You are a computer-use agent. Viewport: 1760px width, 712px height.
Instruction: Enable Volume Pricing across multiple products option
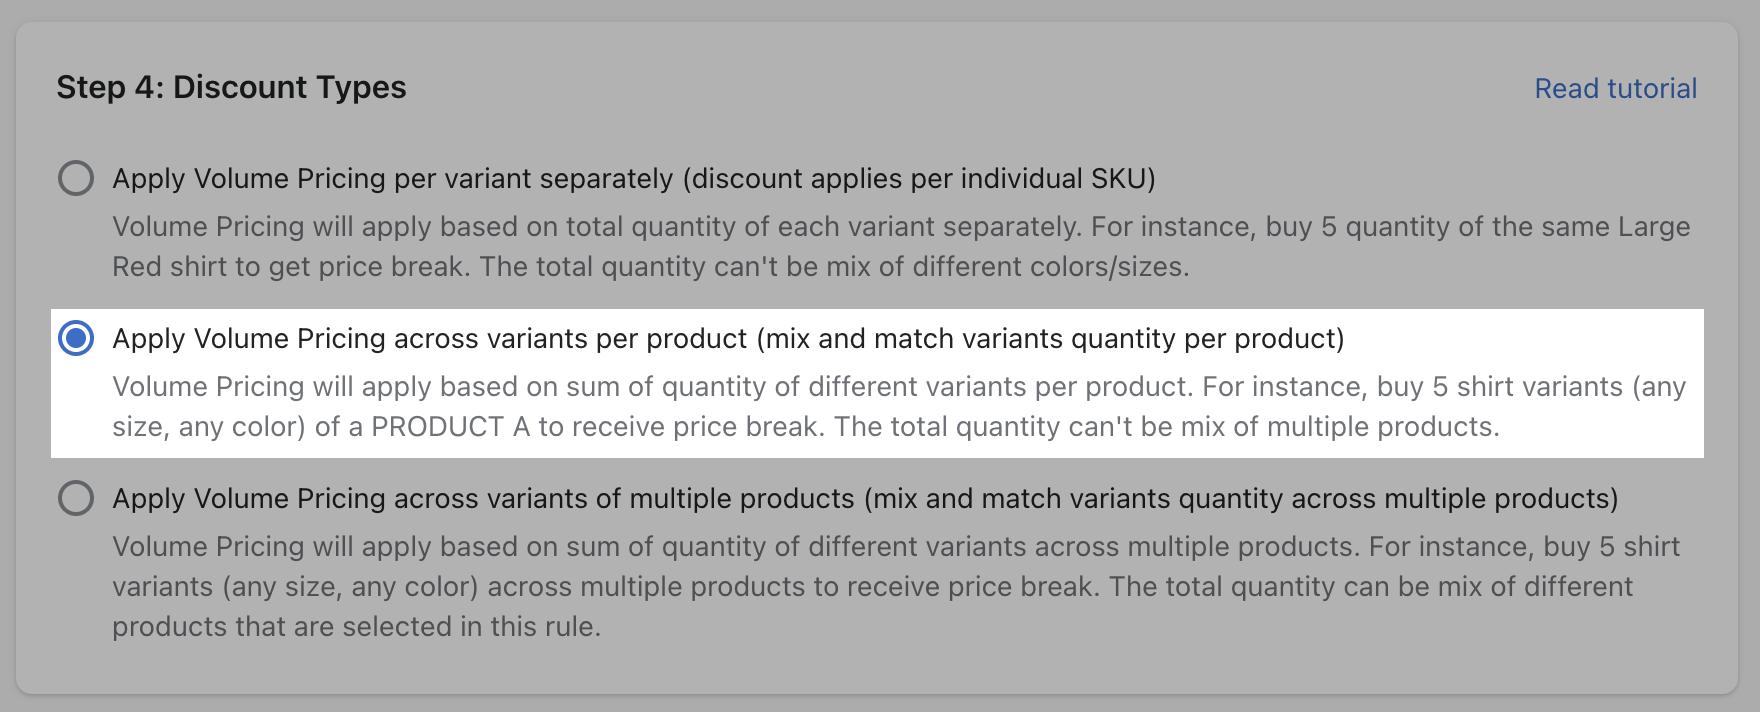click(77, 498)
